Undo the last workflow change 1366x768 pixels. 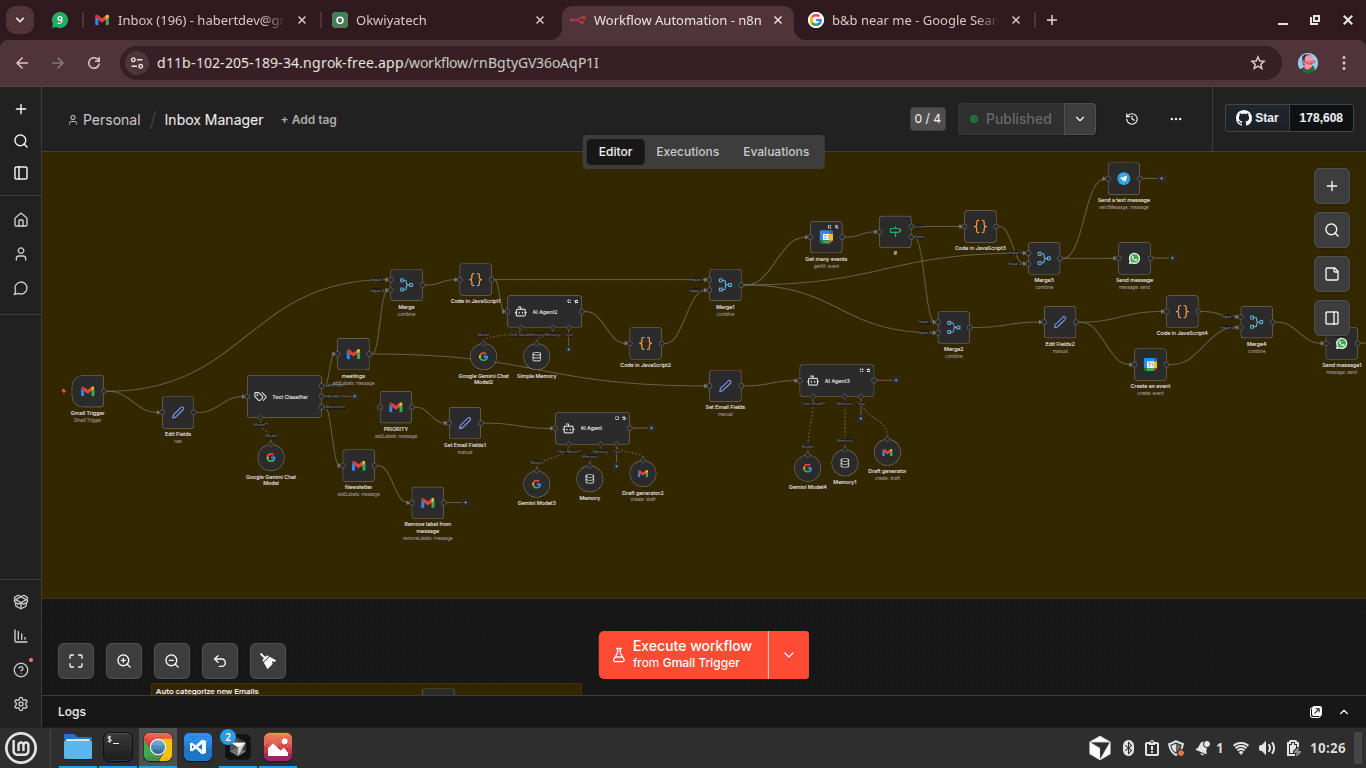click(219, 660)
